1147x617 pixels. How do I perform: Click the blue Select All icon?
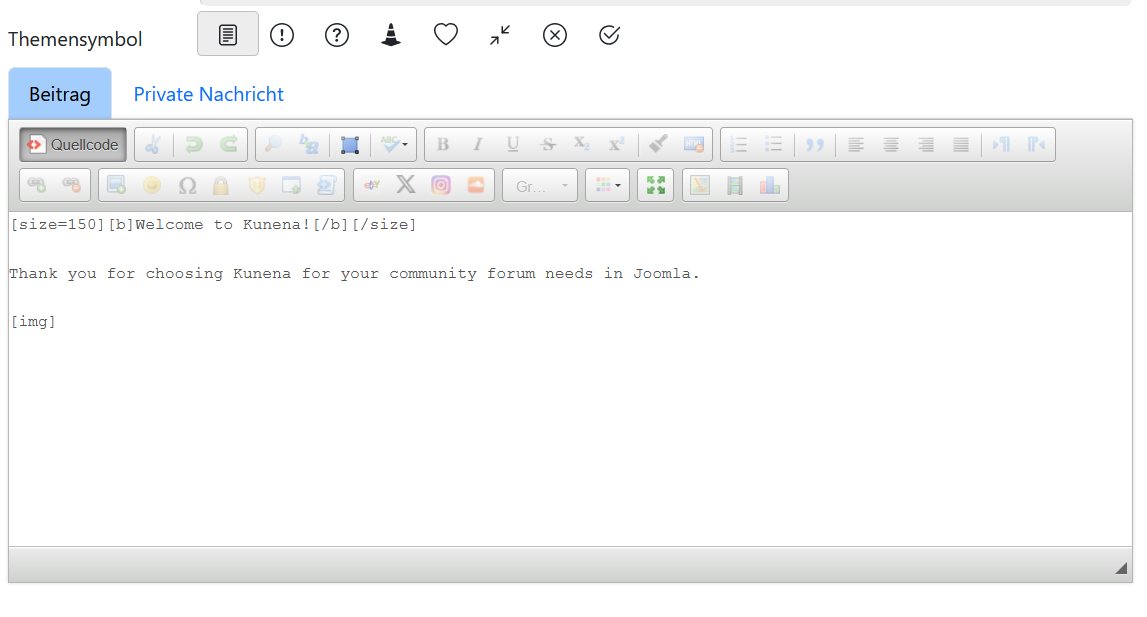pos(349,145)
